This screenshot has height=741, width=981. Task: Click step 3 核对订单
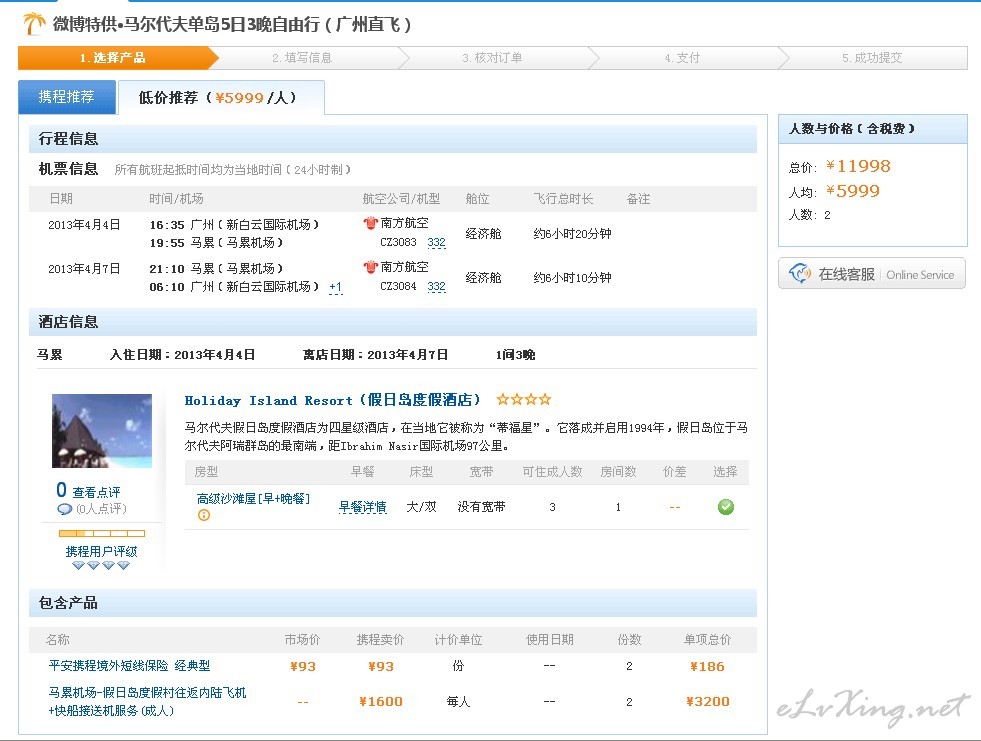point(492,58)
